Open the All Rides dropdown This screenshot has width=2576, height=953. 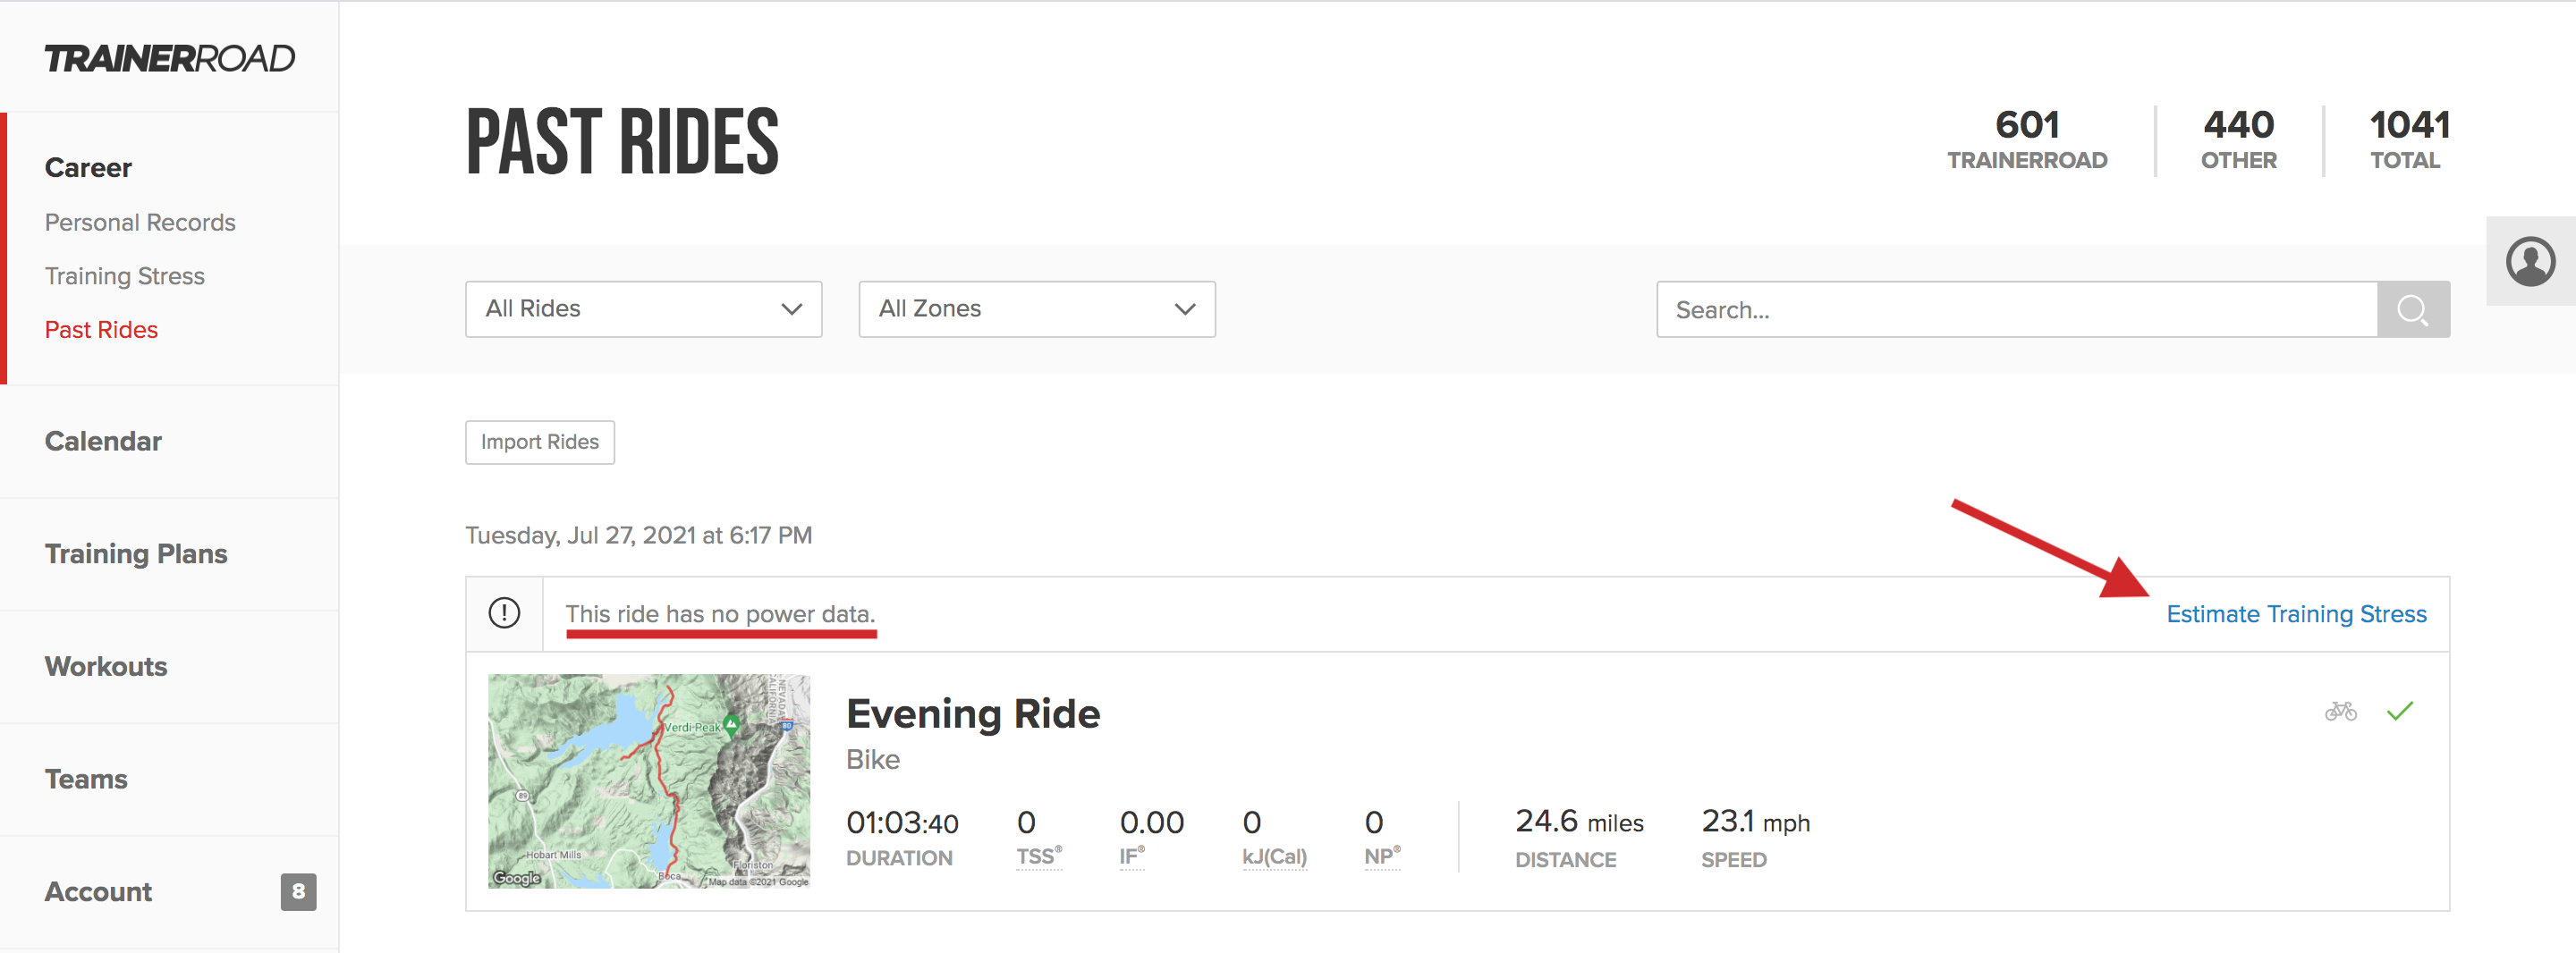pyautogui.click(x=644, y=309)
